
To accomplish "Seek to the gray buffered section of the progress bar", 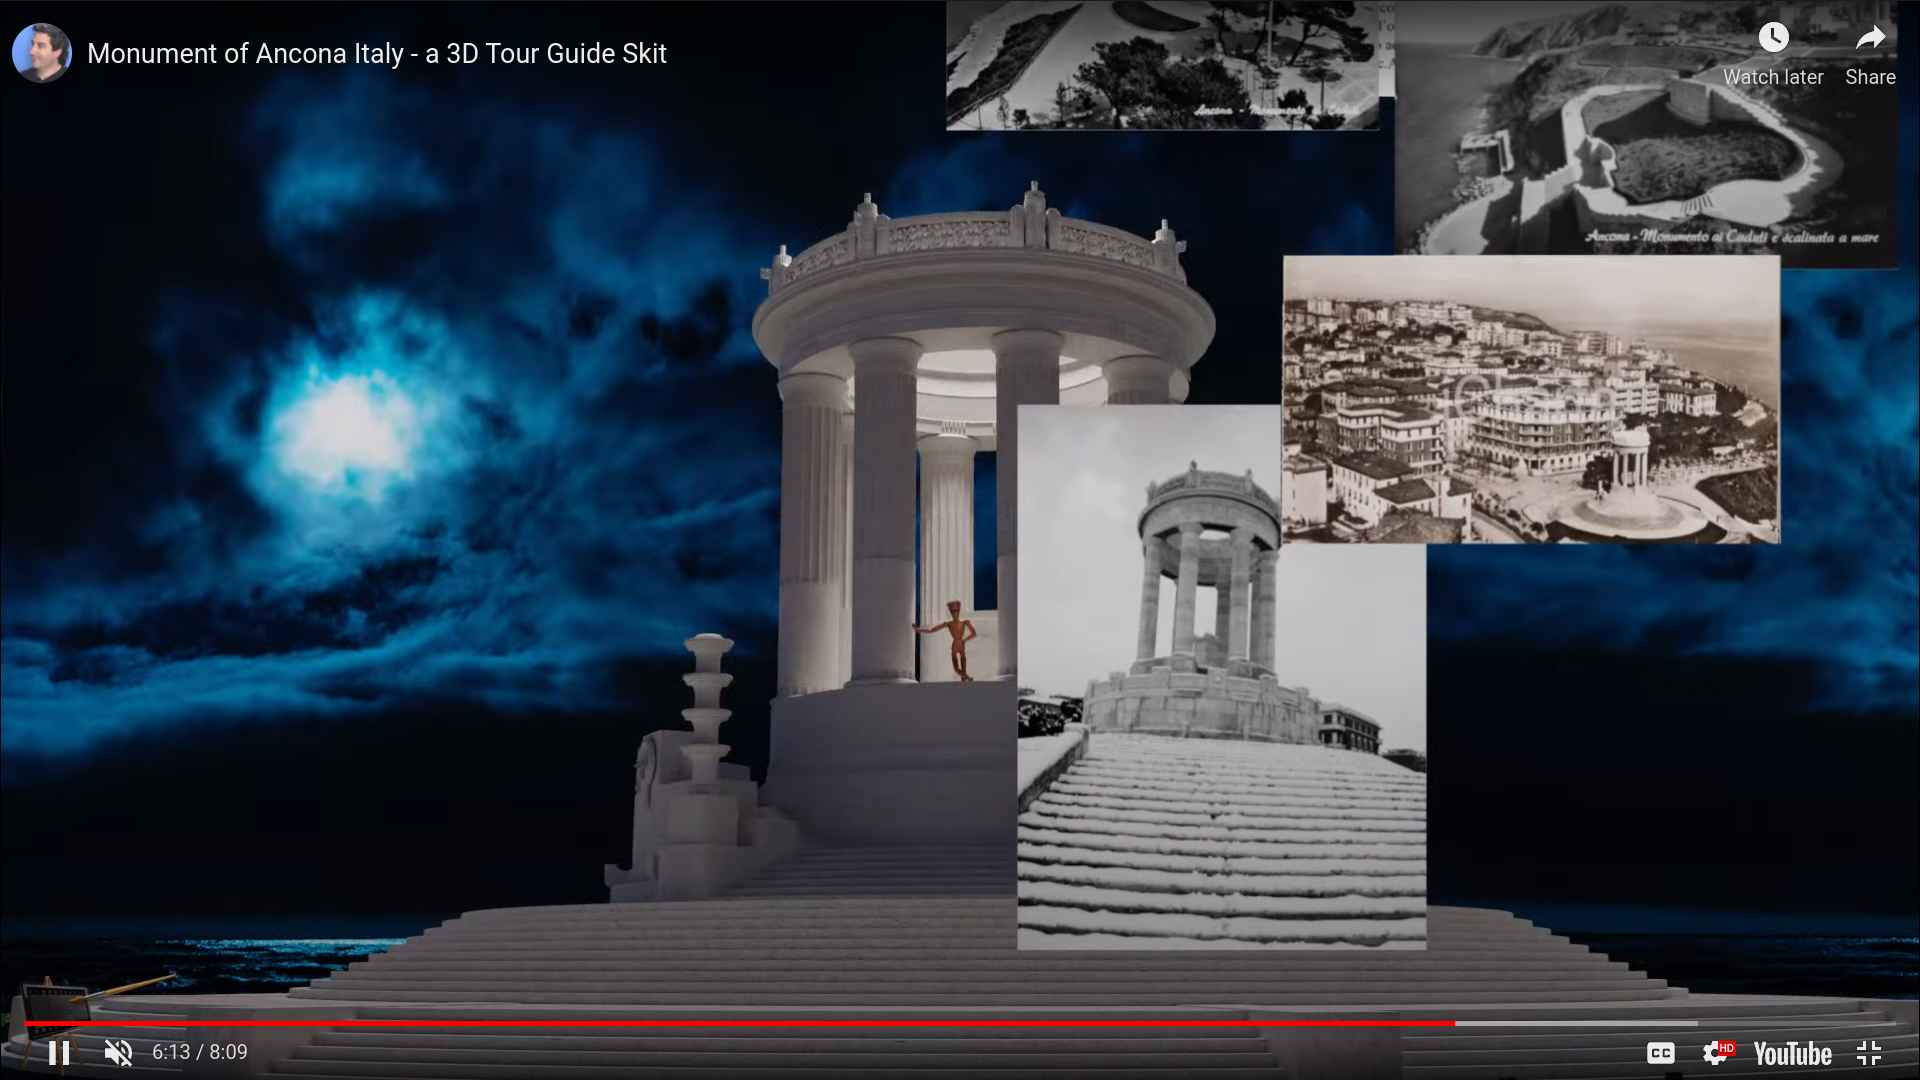I will pyautogui.click(x=1575, y=1024).
